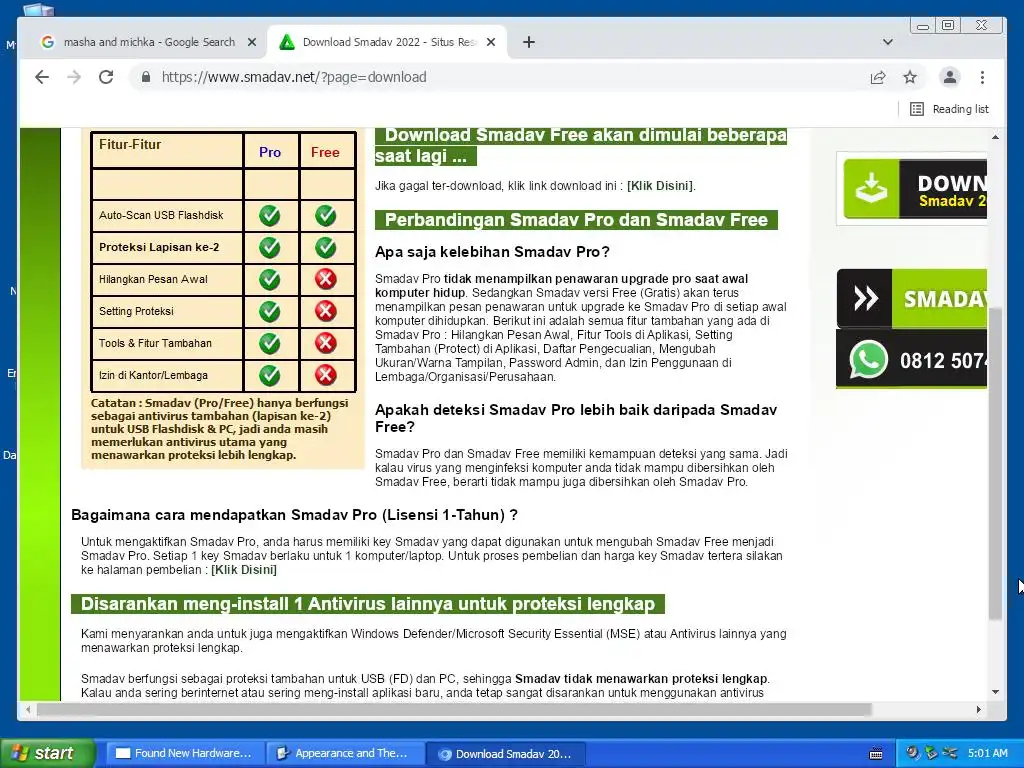Switch to Found New Hardware taskbar window

tap(184, 754)
